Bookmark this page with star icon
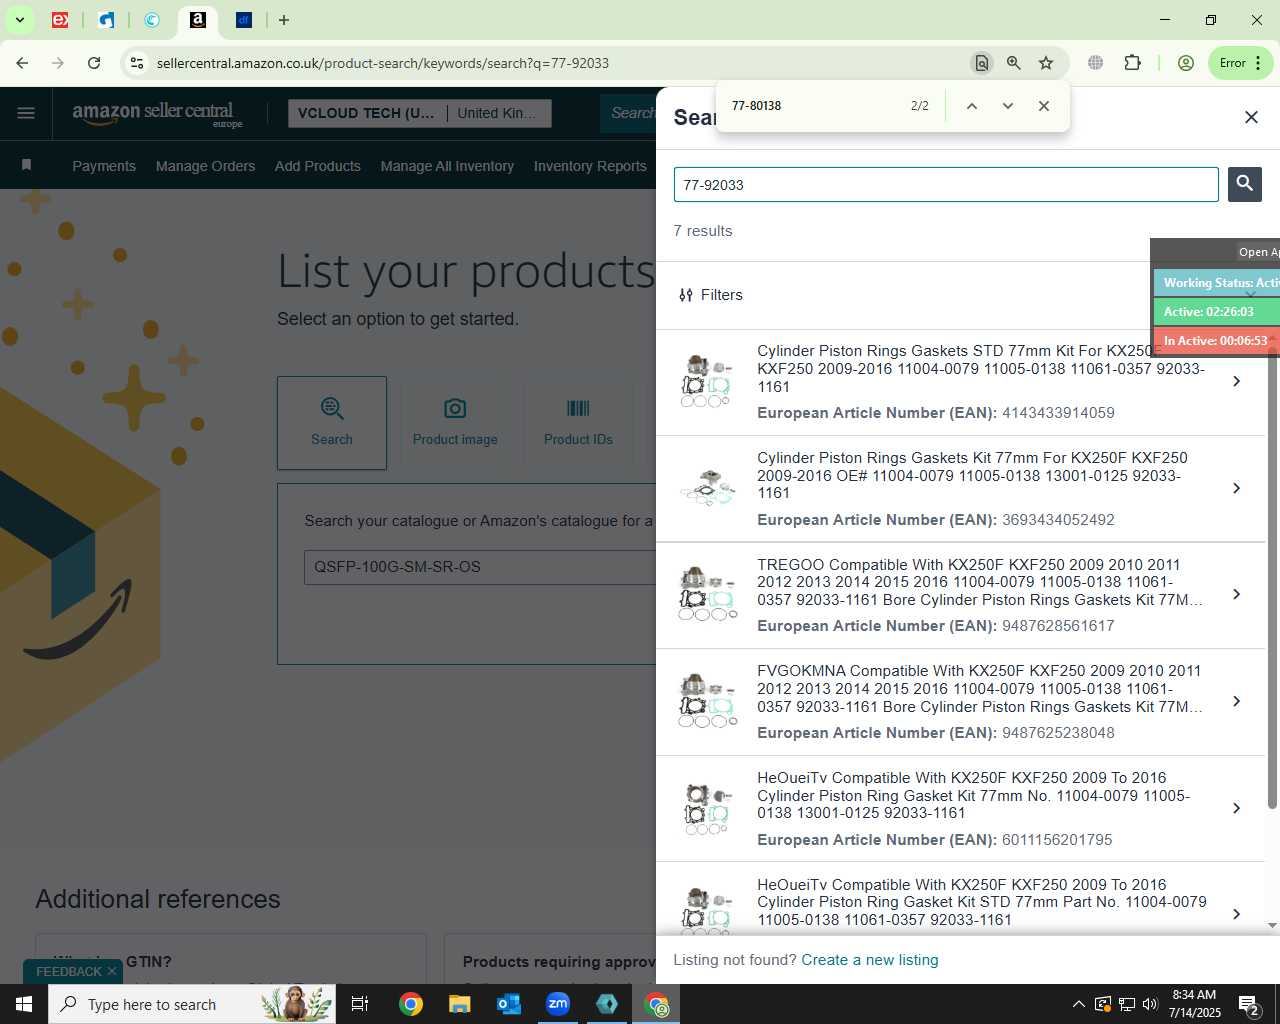Viewport: 1280px width, 1024px height. [1046, 63]
